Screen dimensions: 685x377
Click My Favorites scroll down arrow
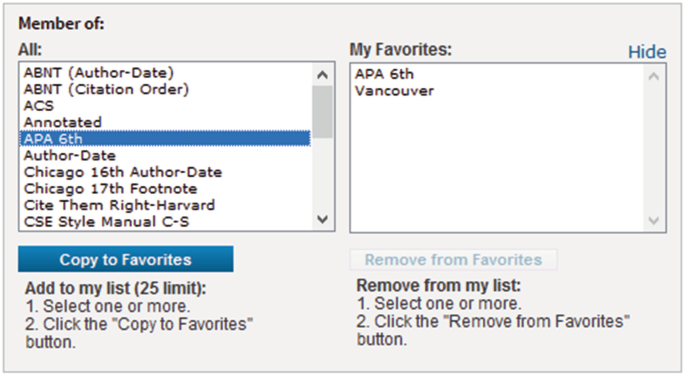[x=654, y=220]
